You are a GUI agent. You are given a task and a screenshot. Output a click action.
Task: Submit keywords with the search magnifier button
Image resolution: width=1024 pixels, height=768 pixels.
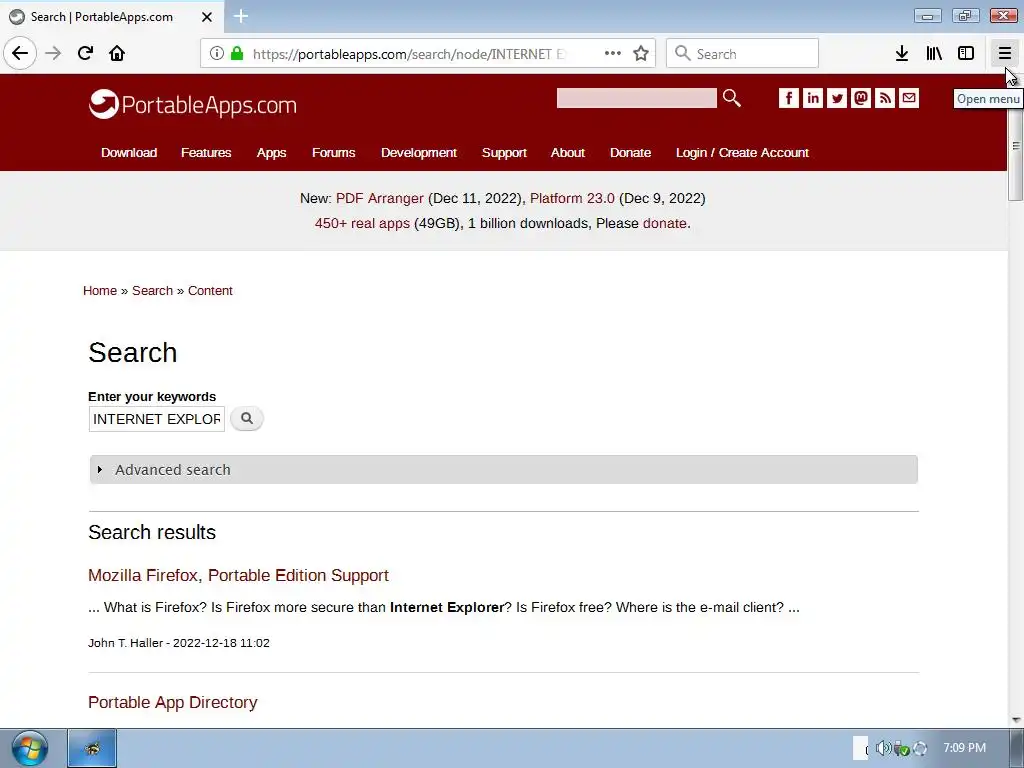[247, 419]
